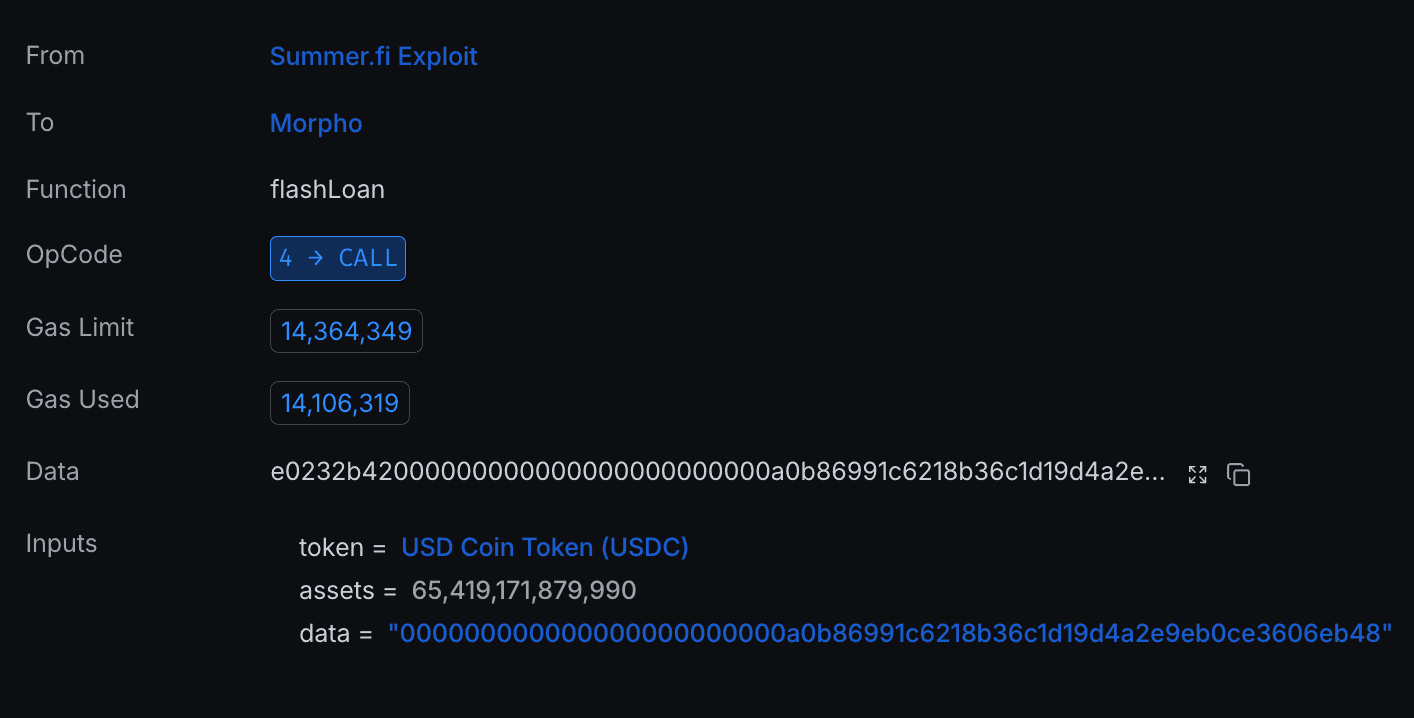Click the Gas Used row label
Screen dimensions: 1414x718
click(x=83, y=399)
